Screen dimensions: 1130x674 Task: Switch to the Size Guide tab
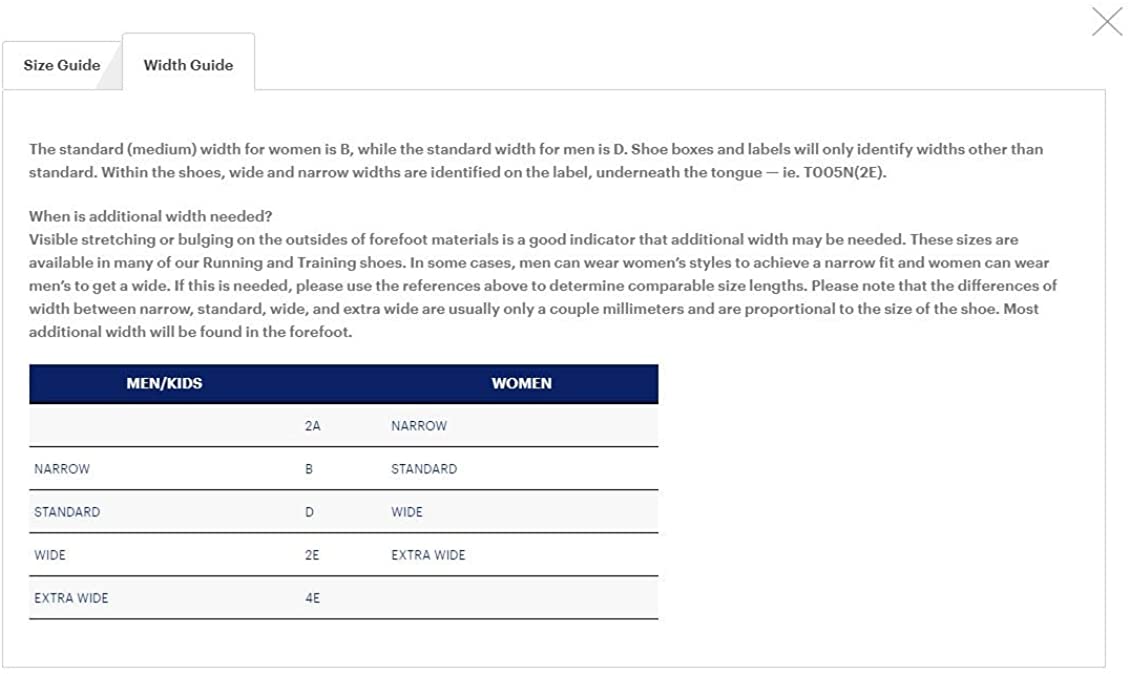pyautogui.click(x=62, y=65)
